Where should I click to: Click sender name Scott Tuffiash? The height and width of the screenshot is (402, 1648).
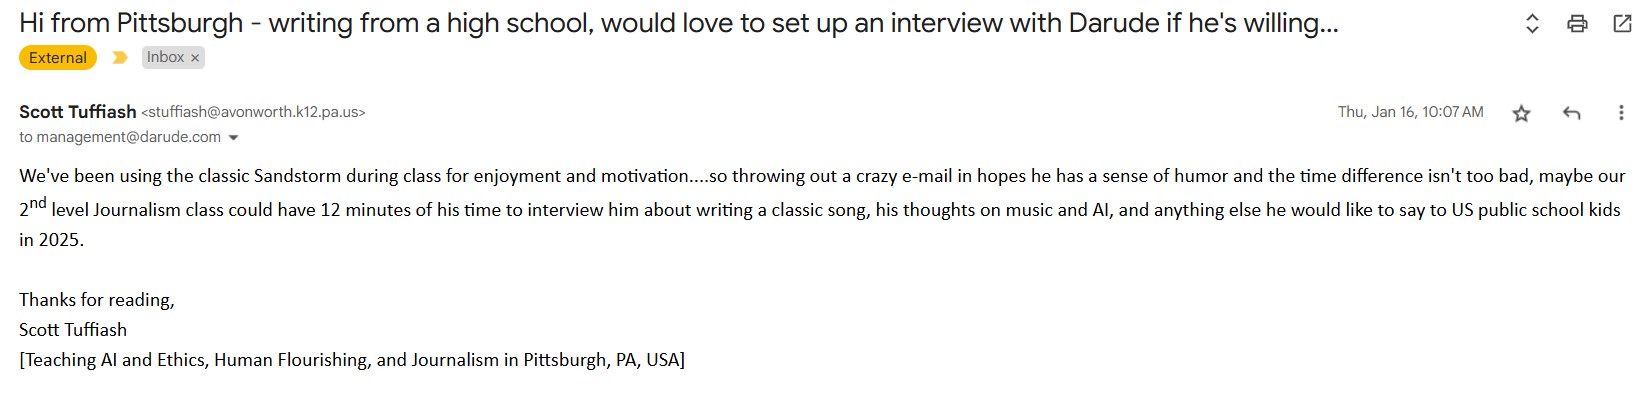tap(78, 112)
